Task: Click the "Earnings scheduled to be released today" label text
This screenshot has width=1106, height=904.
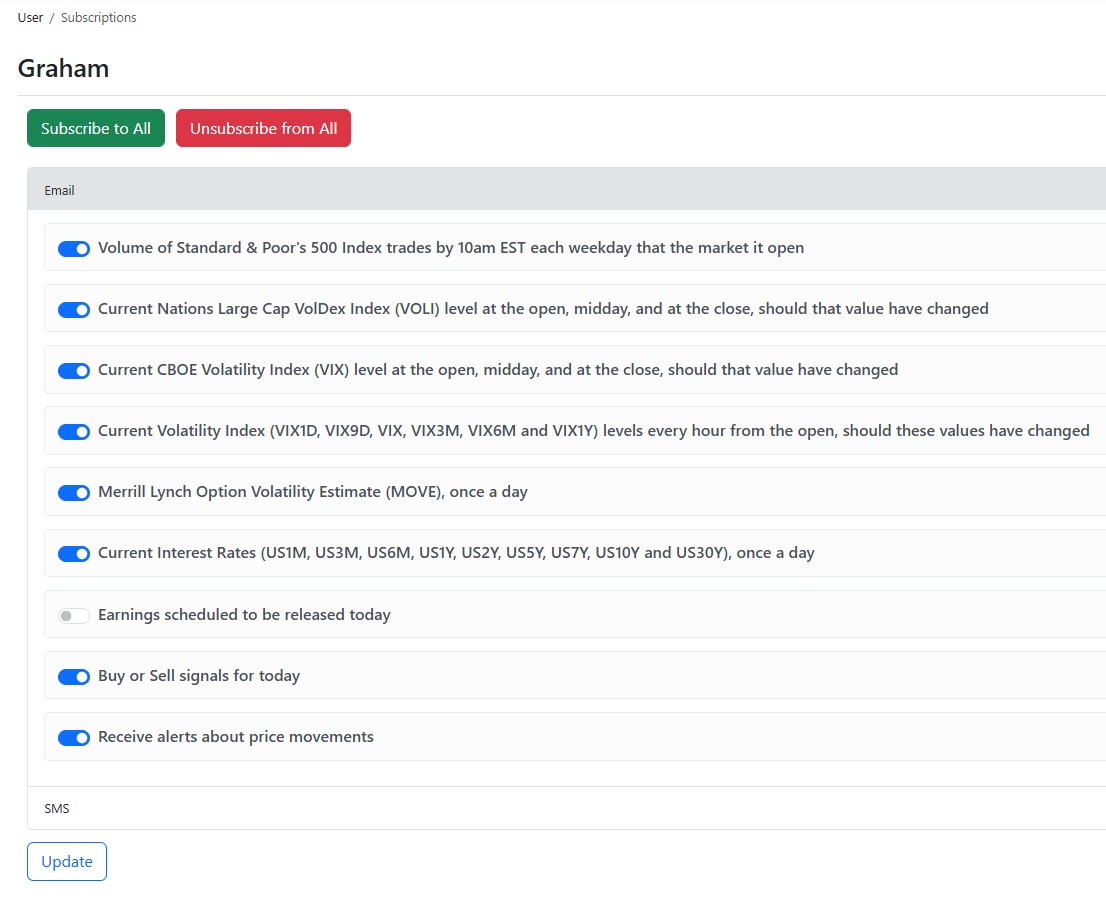Action: click(244, 615)
